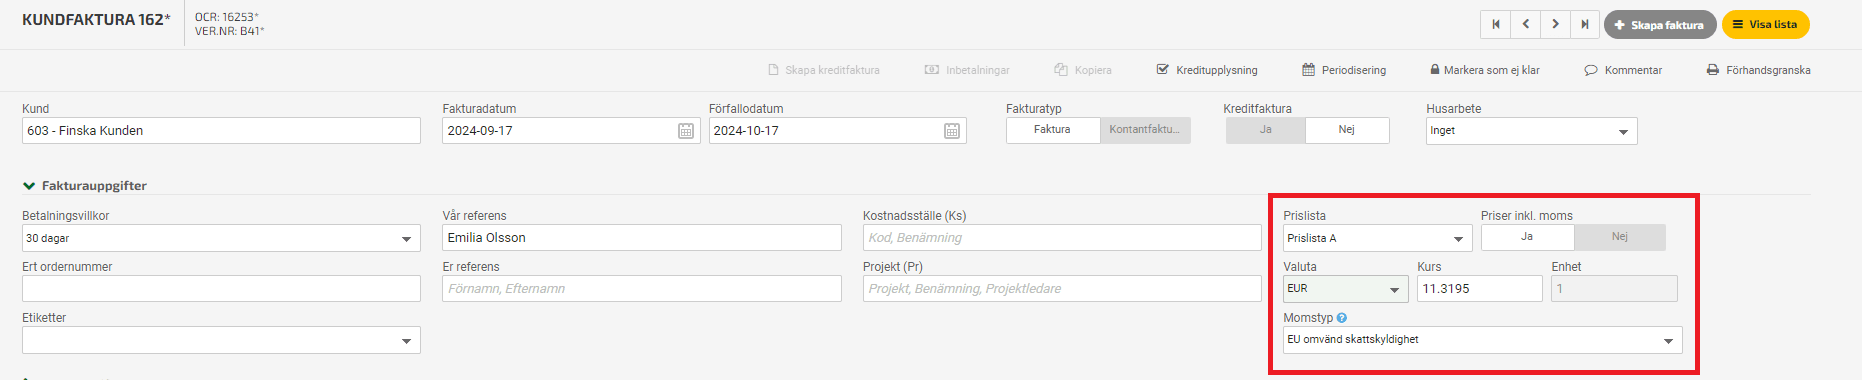Click the Momstyp help question icon
This screenshot has width=1862, height=380.
pyautogui.click(x=1342, y=318)
